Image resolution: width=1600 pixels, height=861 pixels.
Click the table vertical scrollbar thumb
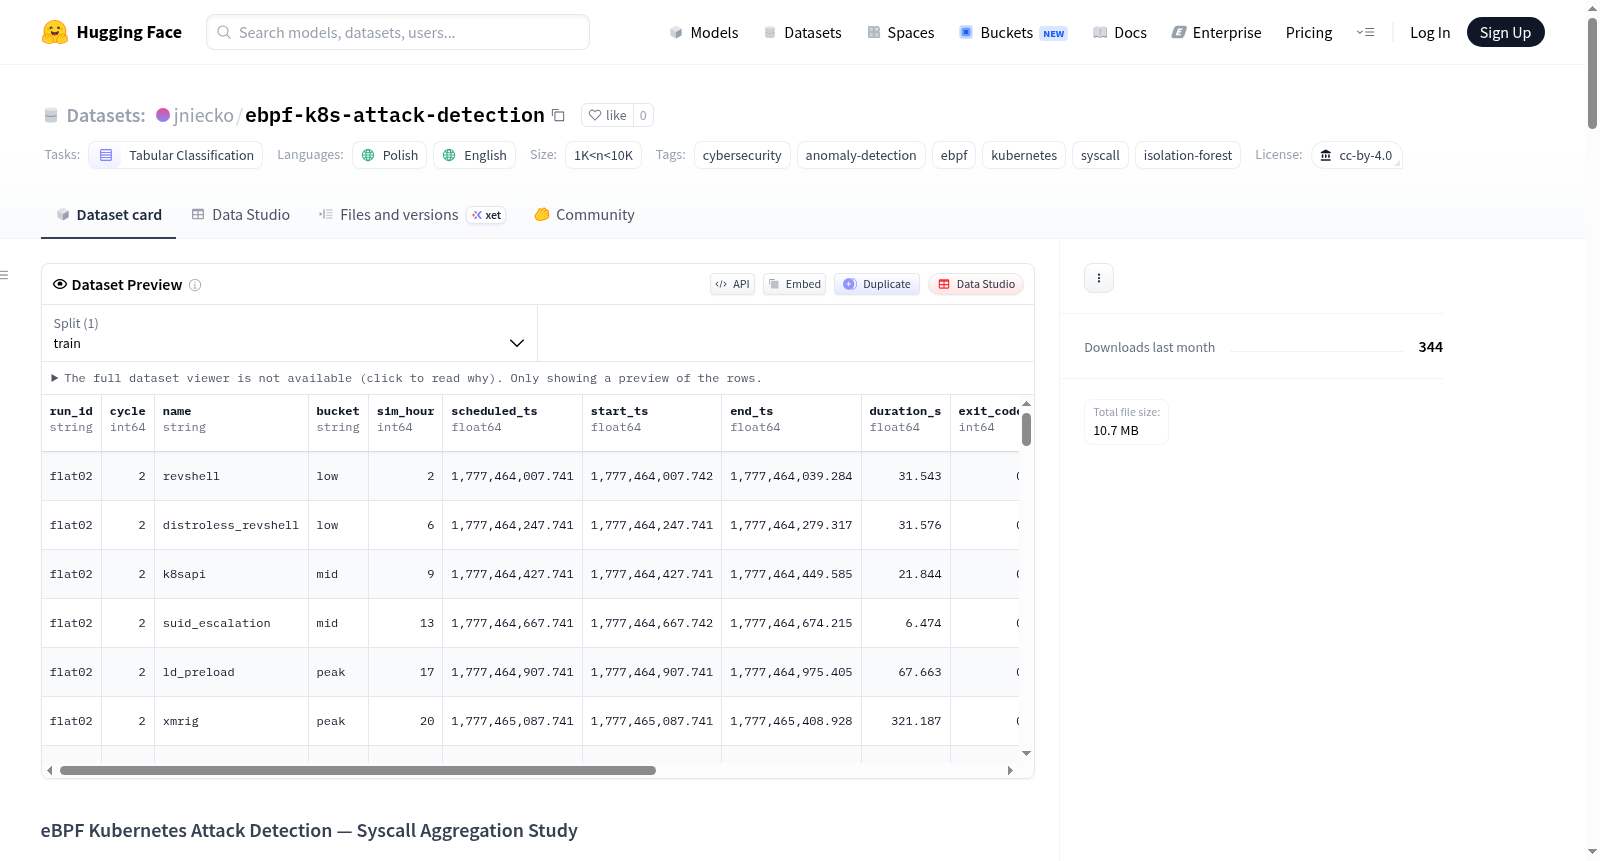coord(1026,429)
